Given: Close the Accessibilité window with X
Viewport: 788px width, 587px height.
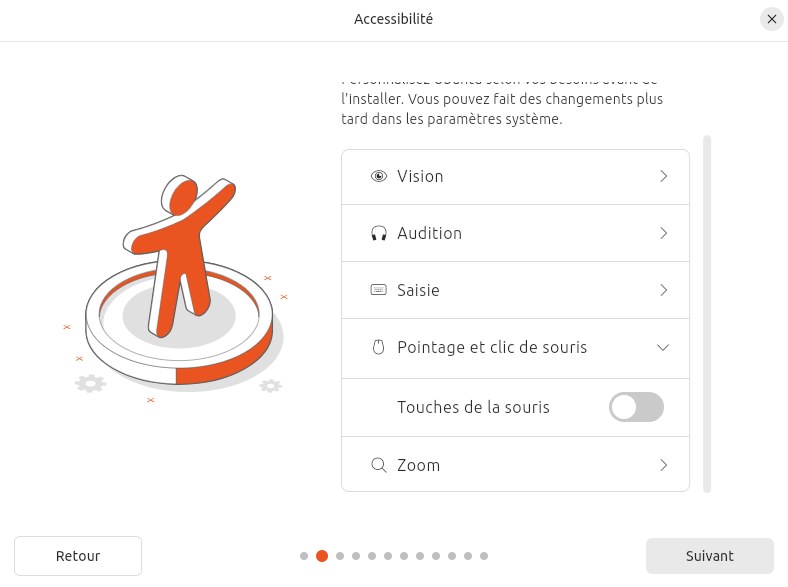Looking at the screenshot, I should pyautogui.click(x=772, y=19).
